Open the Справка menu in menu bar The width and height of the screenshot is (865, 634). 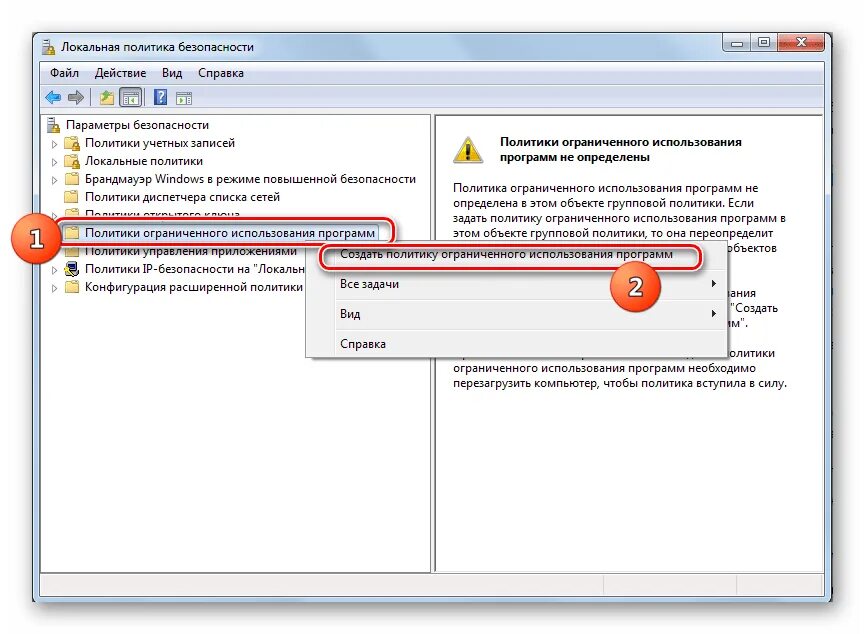[x=221, y=73]
